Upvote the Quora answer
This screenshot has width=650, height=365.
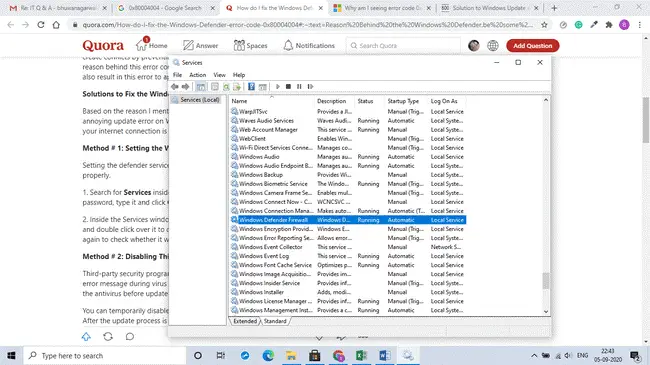[86, 336]
